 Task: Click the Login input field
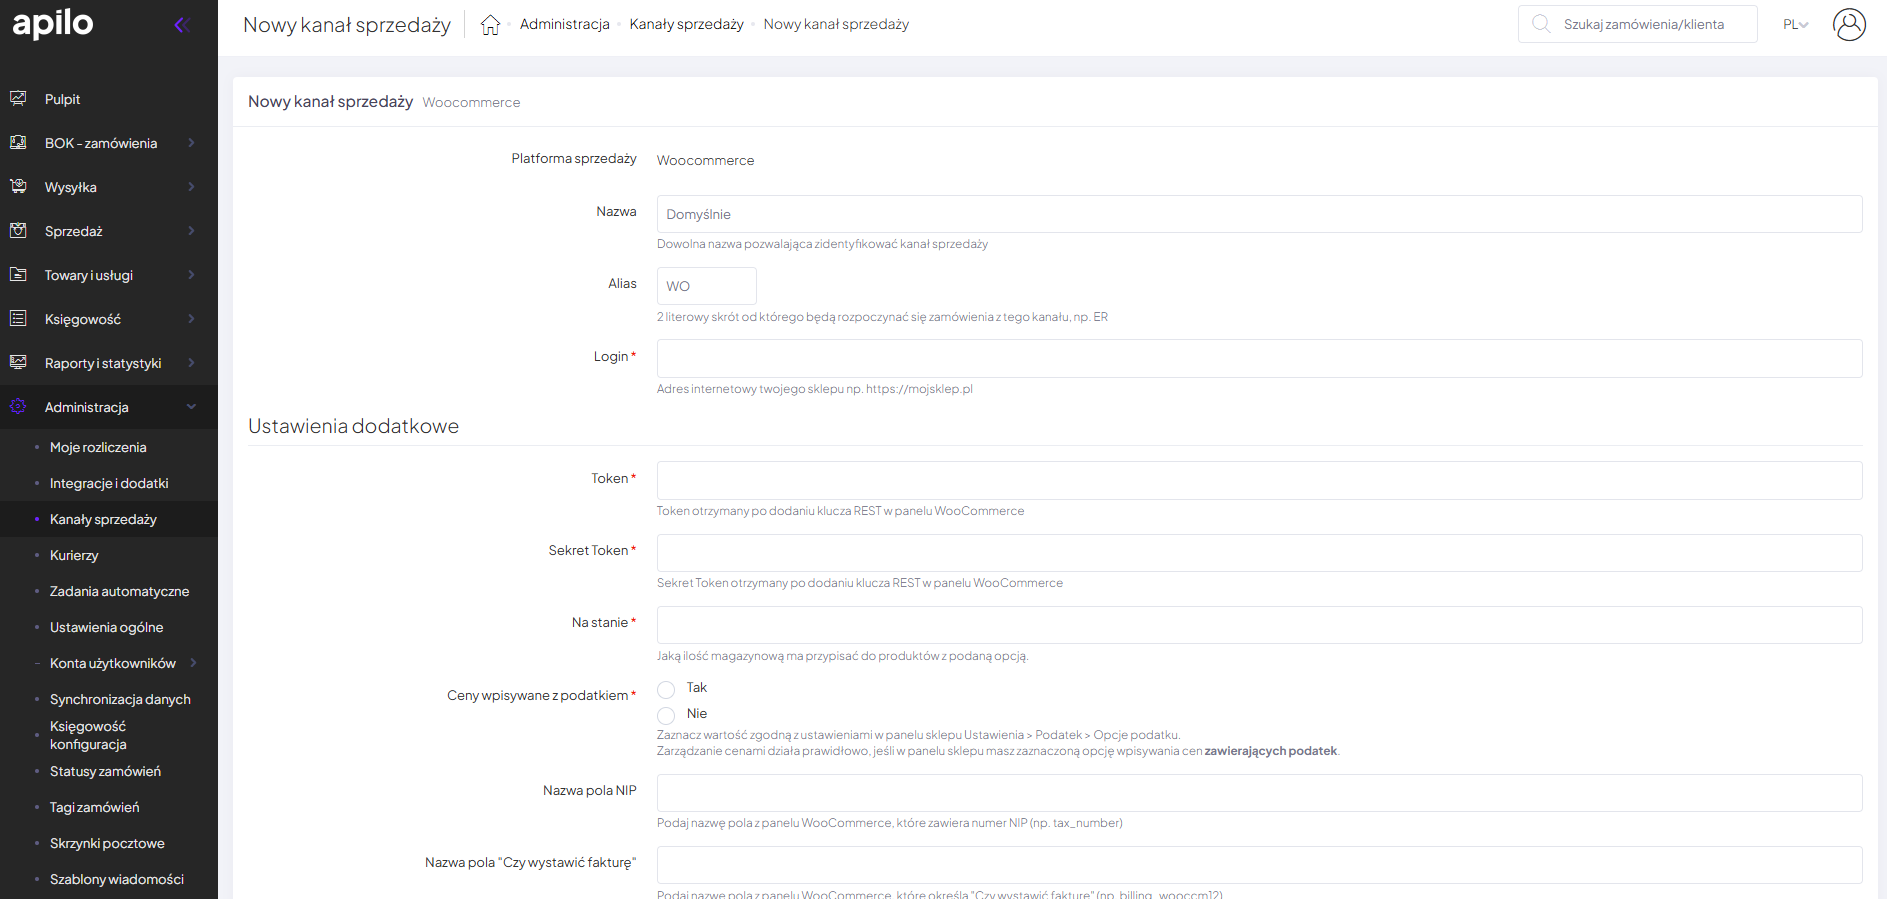1258,358
